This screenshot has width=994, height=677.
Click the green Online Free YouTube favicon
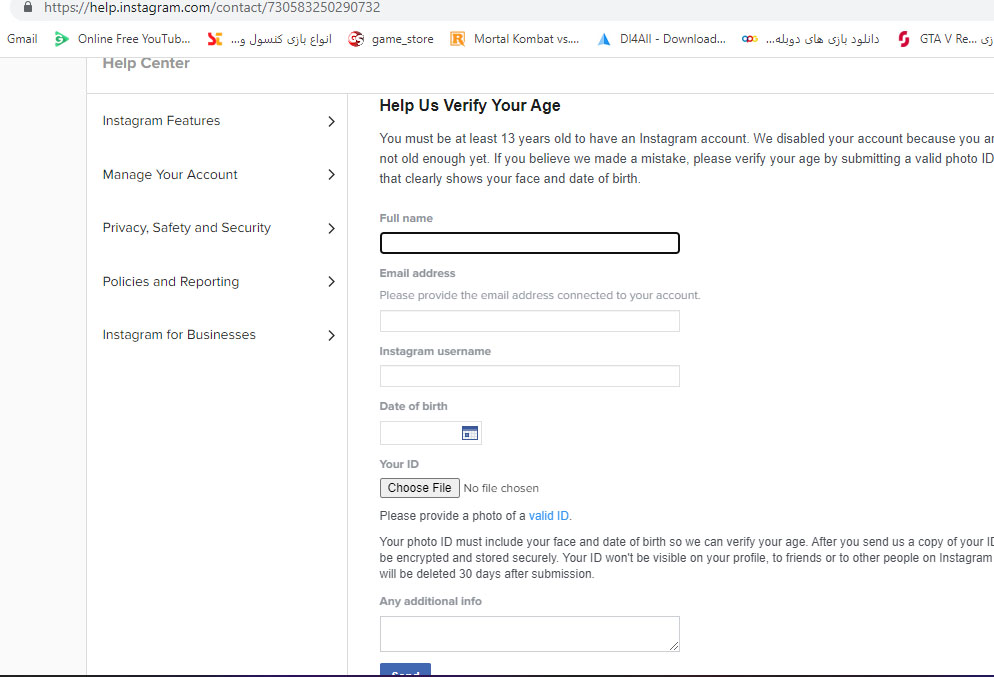pyautogui.click(x=61, y=39)
